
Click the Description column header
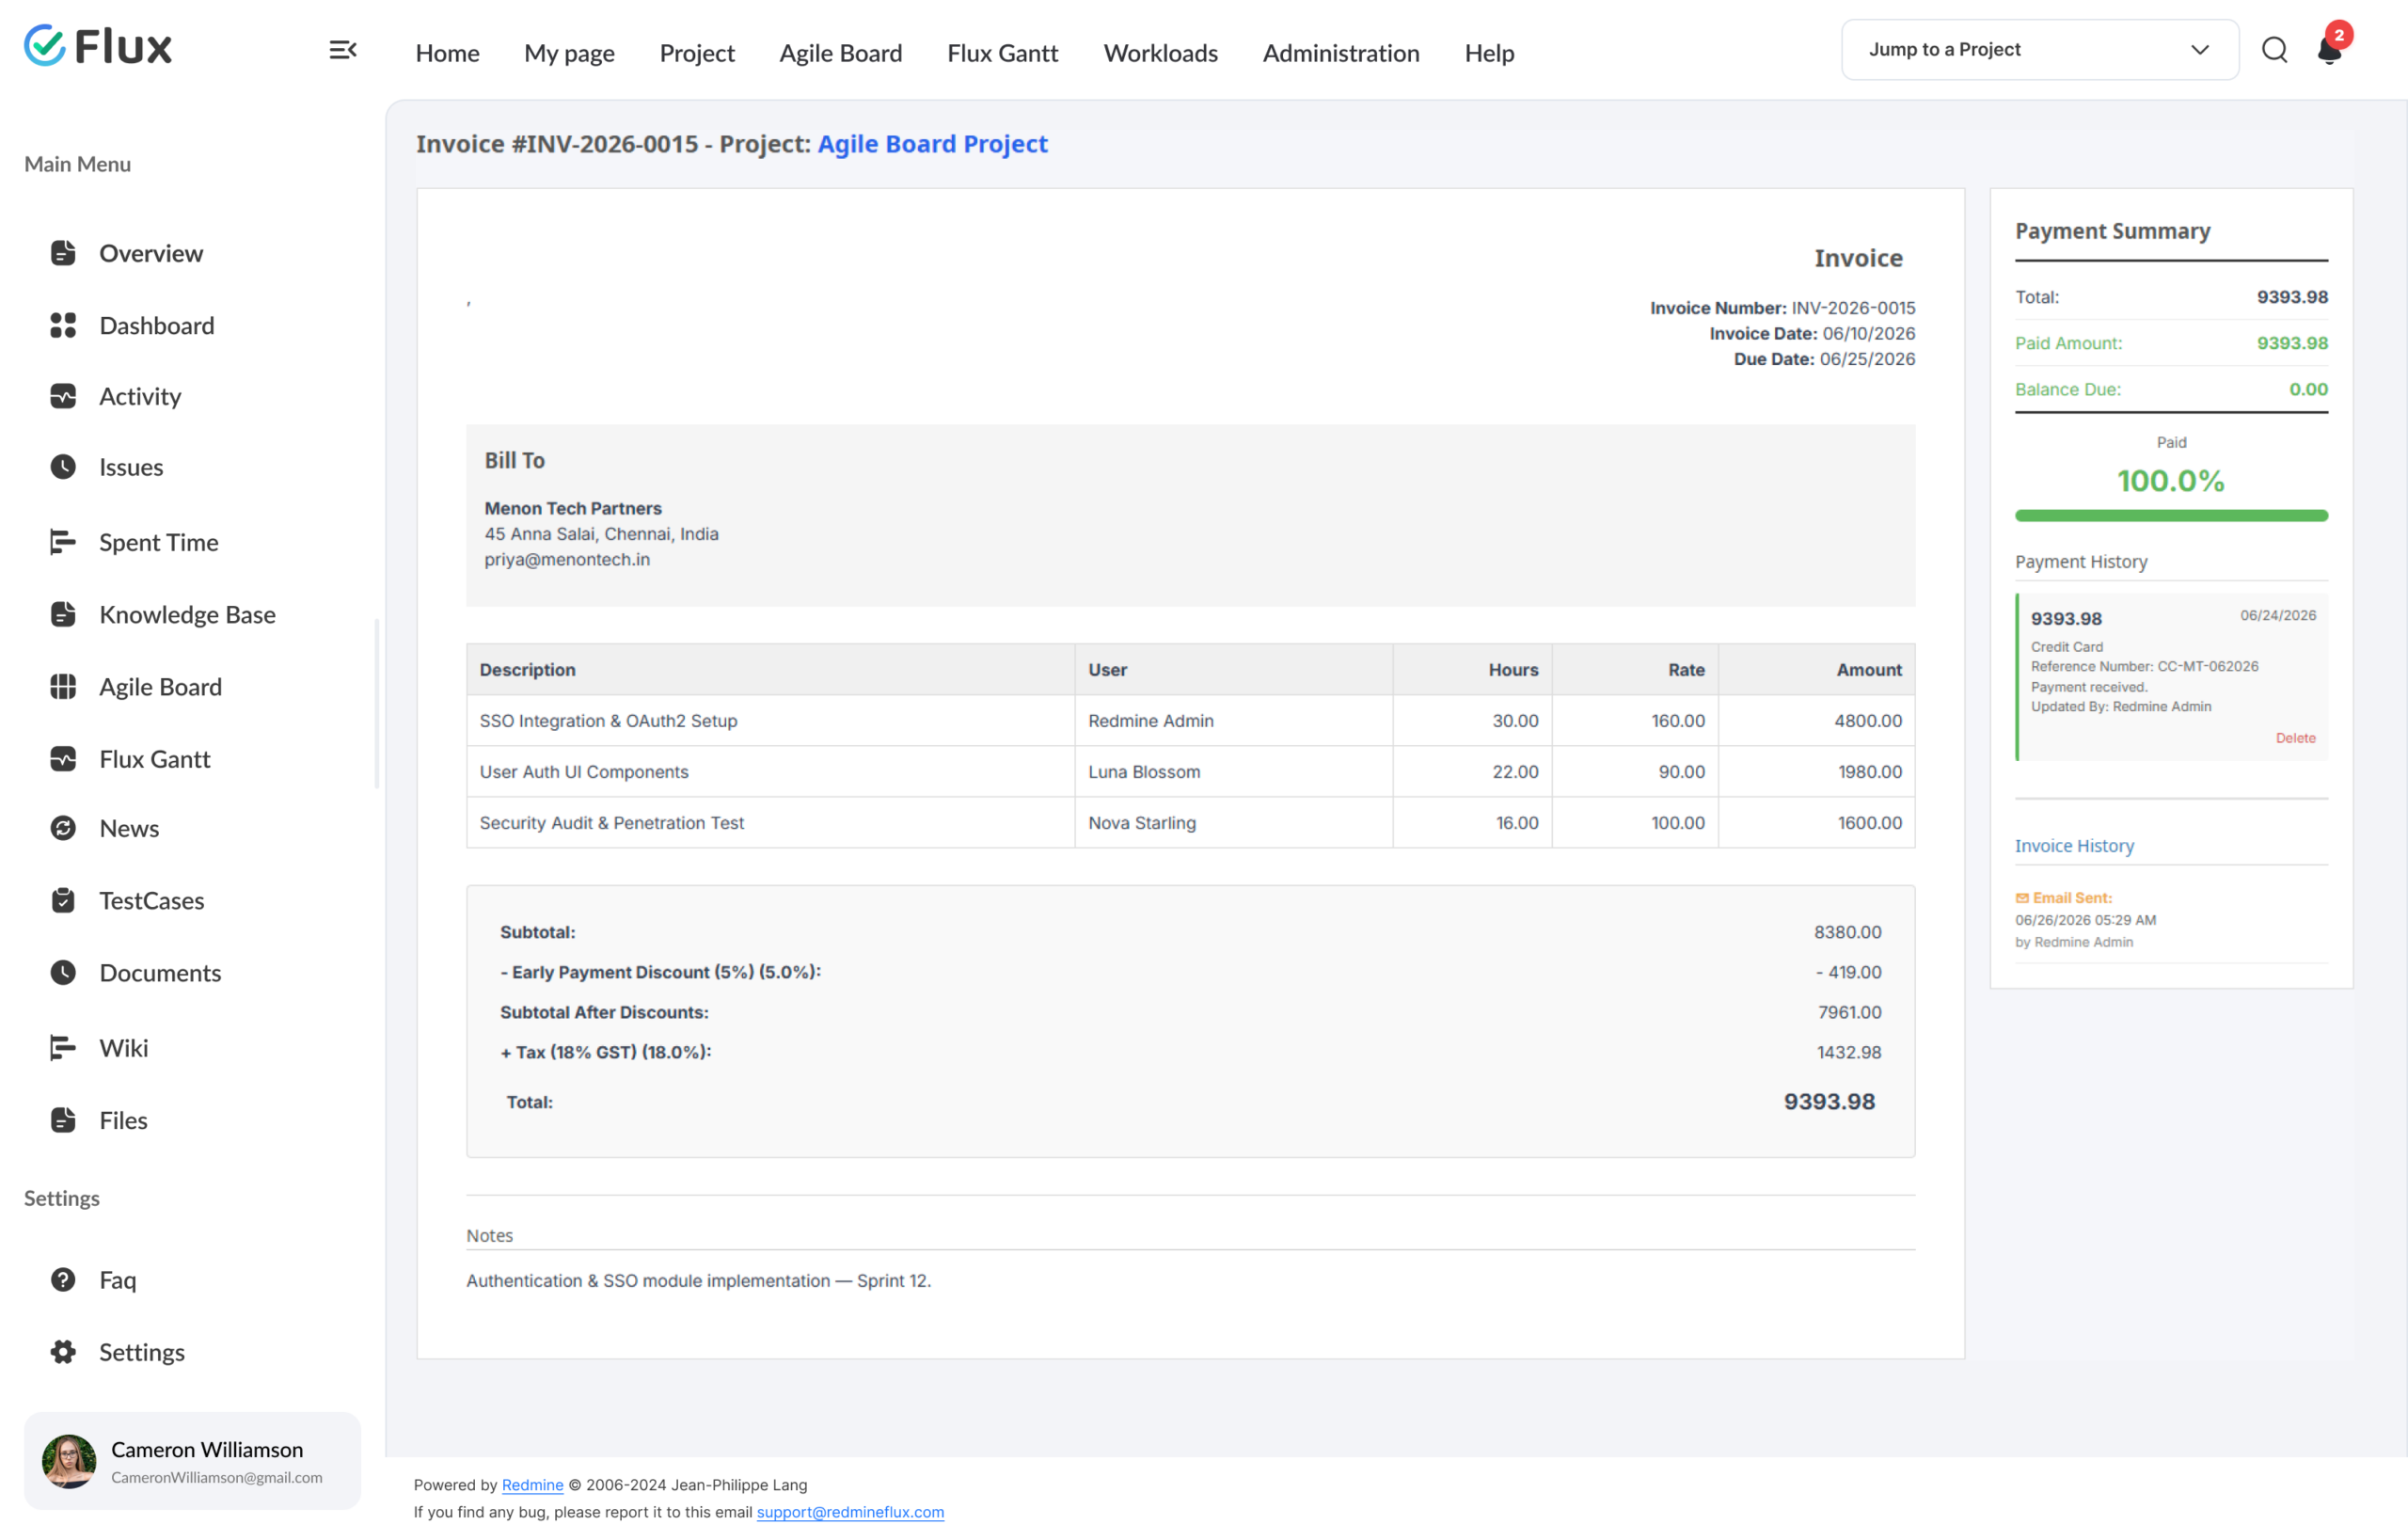click(x=771, y=670)
